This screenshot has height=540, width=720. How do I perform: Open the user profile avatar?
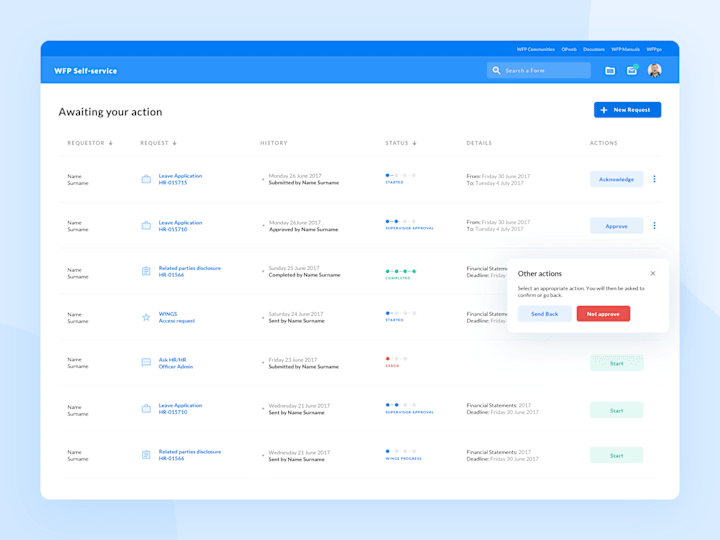(654, 70)
